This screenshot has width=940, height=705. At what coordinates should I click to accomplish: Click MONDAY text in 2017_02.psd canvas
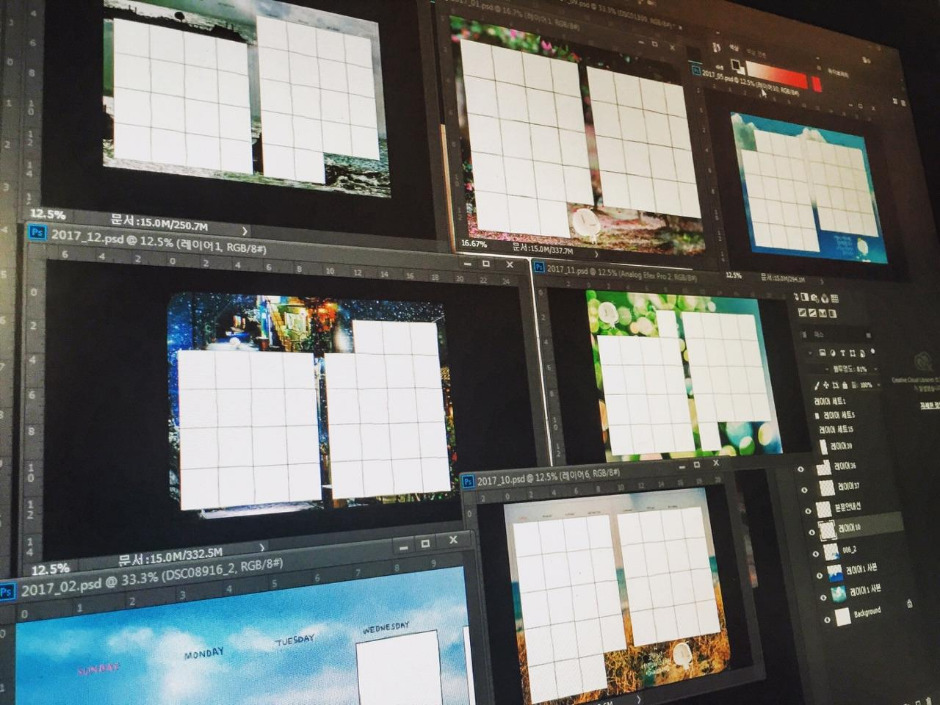(x=204, y=652)
